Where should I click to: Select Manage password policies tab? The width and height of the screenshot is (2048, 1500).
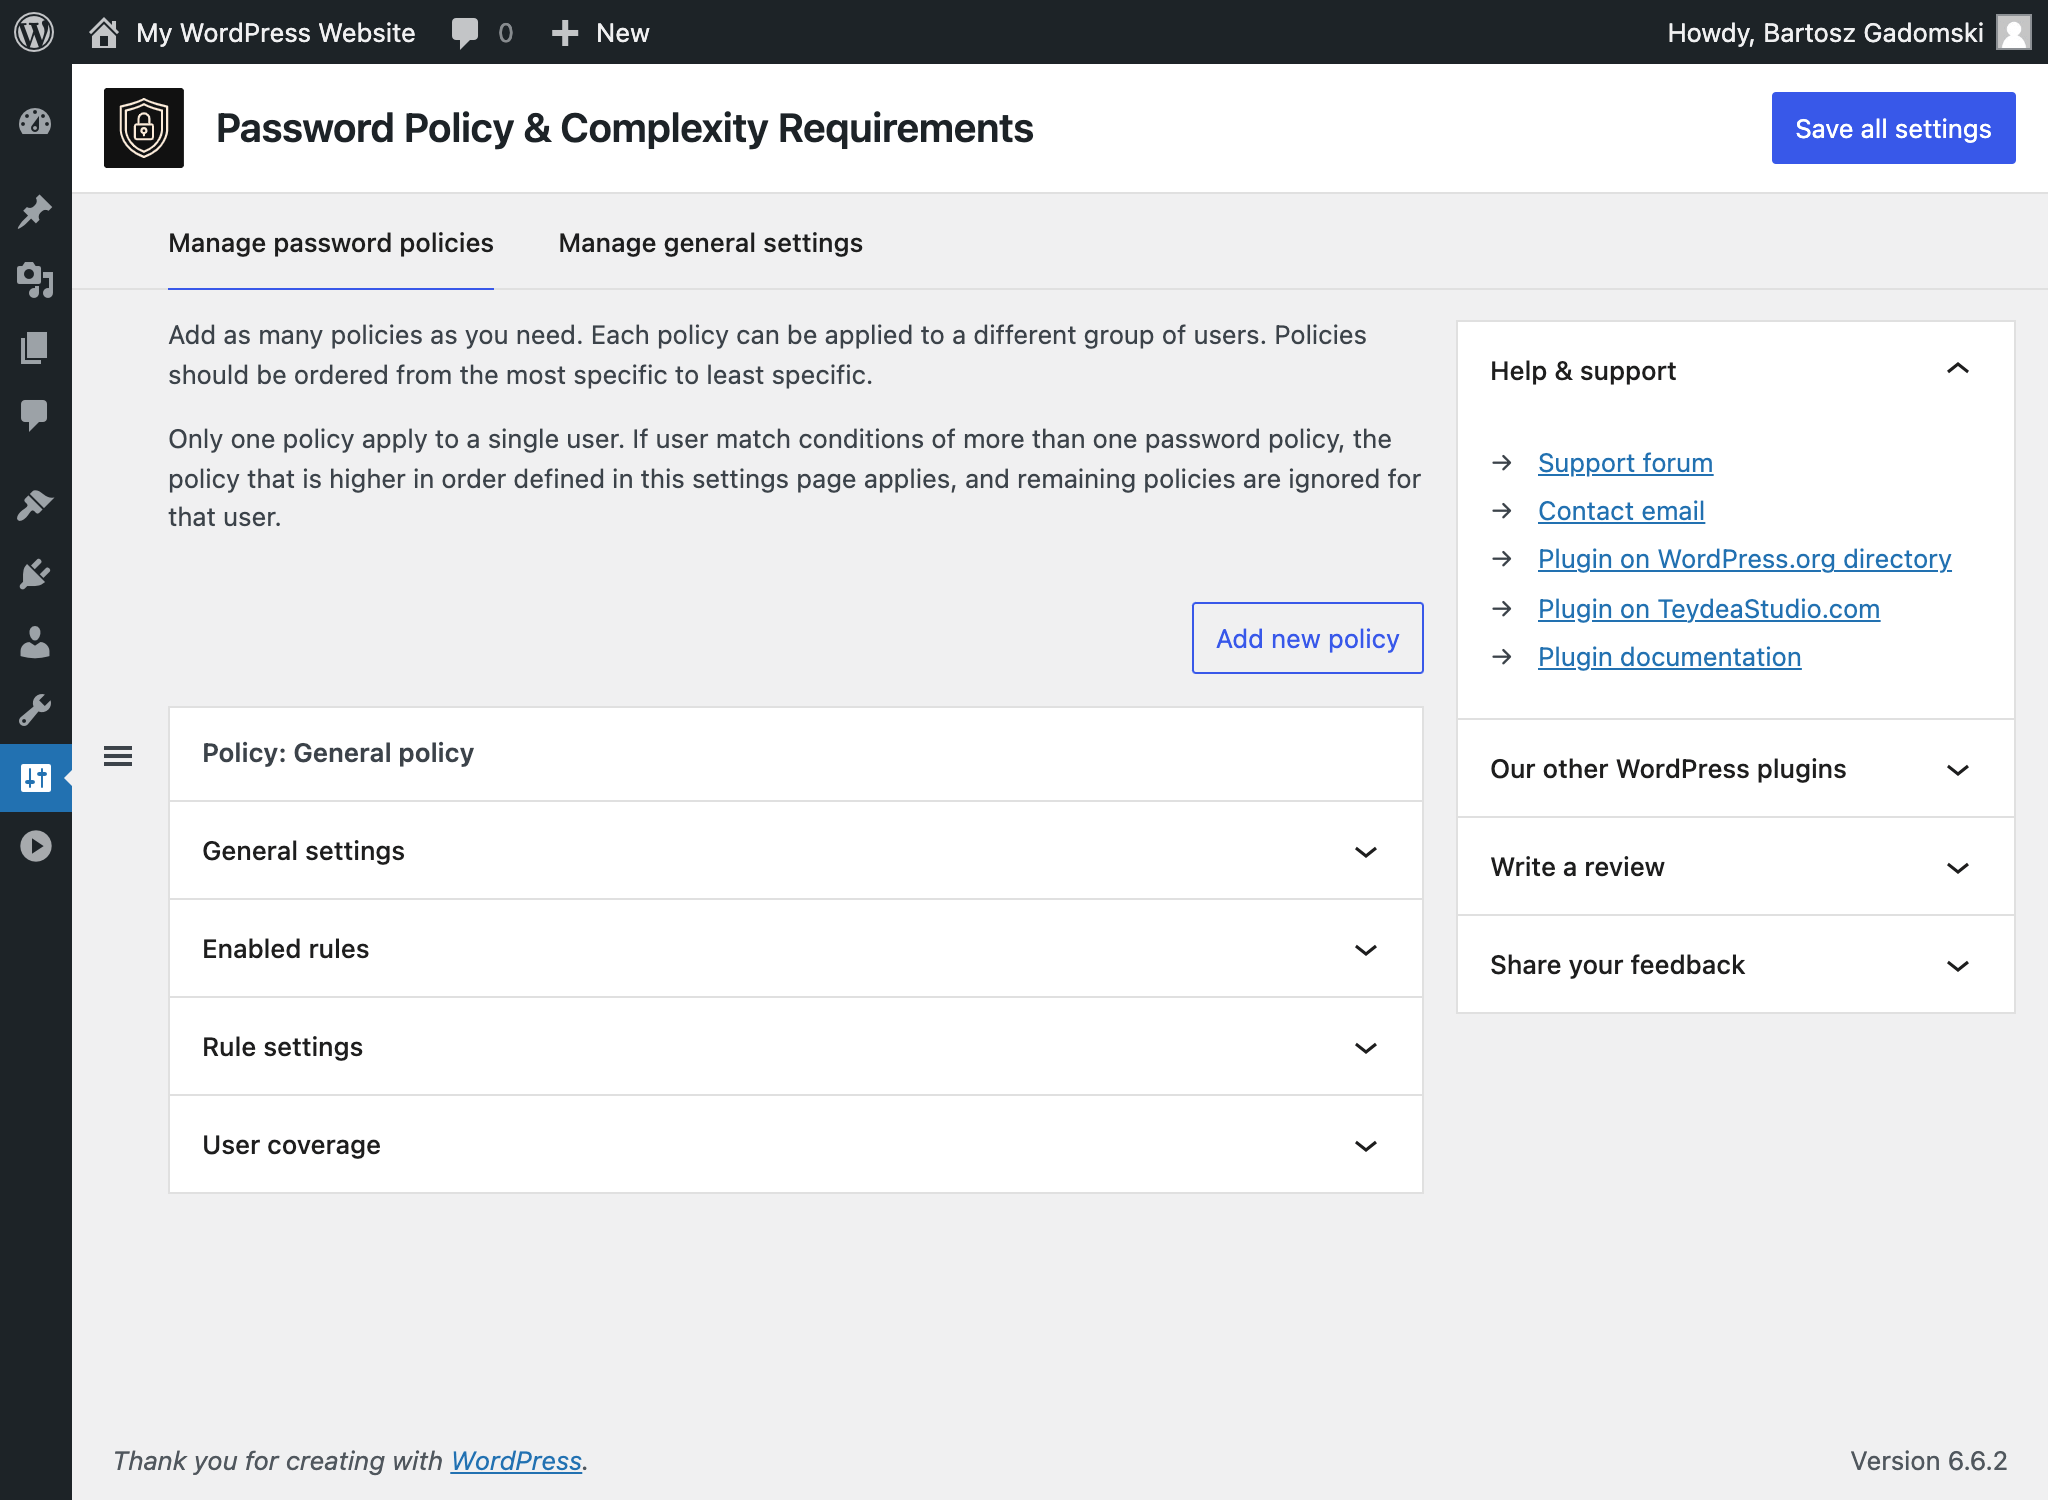pyautogui.click(x=331, y=242)
